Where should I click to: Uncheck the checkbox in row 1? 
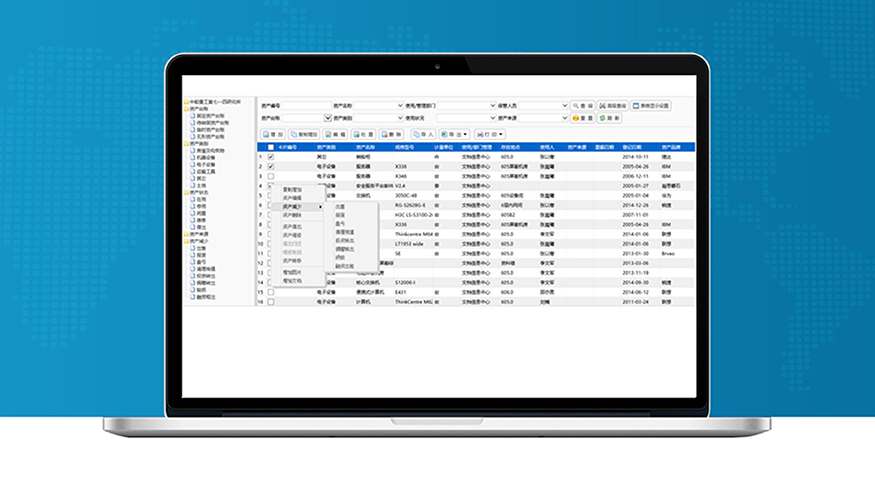[271, 157]
